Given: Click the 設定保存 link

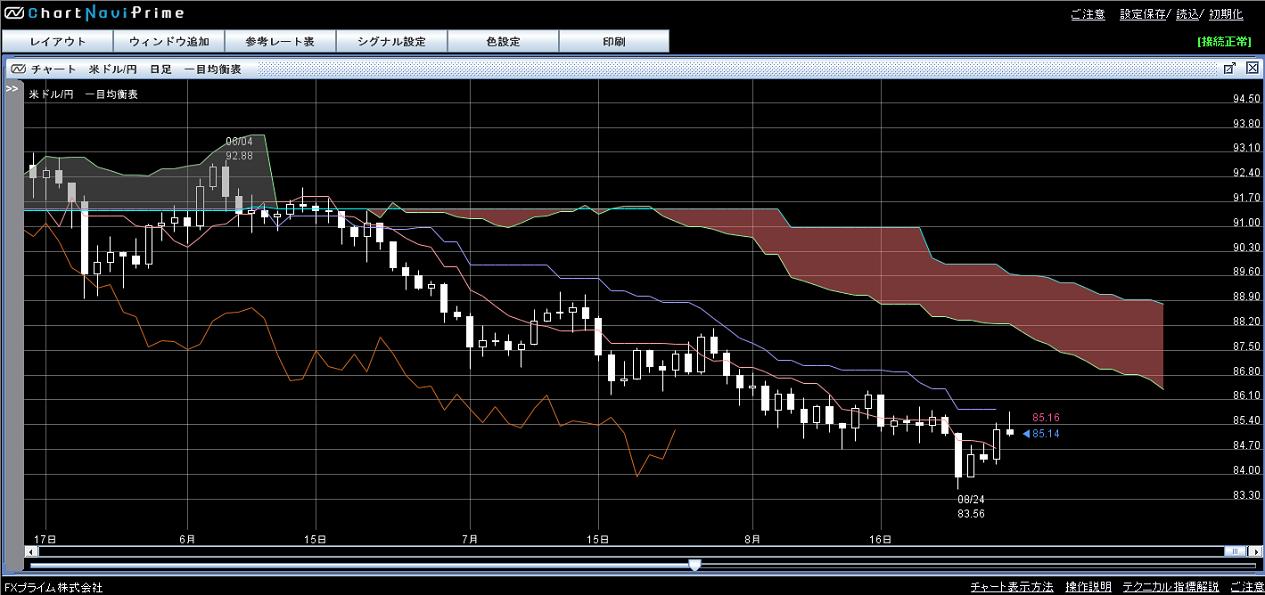Looking at the screenshot, I should click(1143, 14).
